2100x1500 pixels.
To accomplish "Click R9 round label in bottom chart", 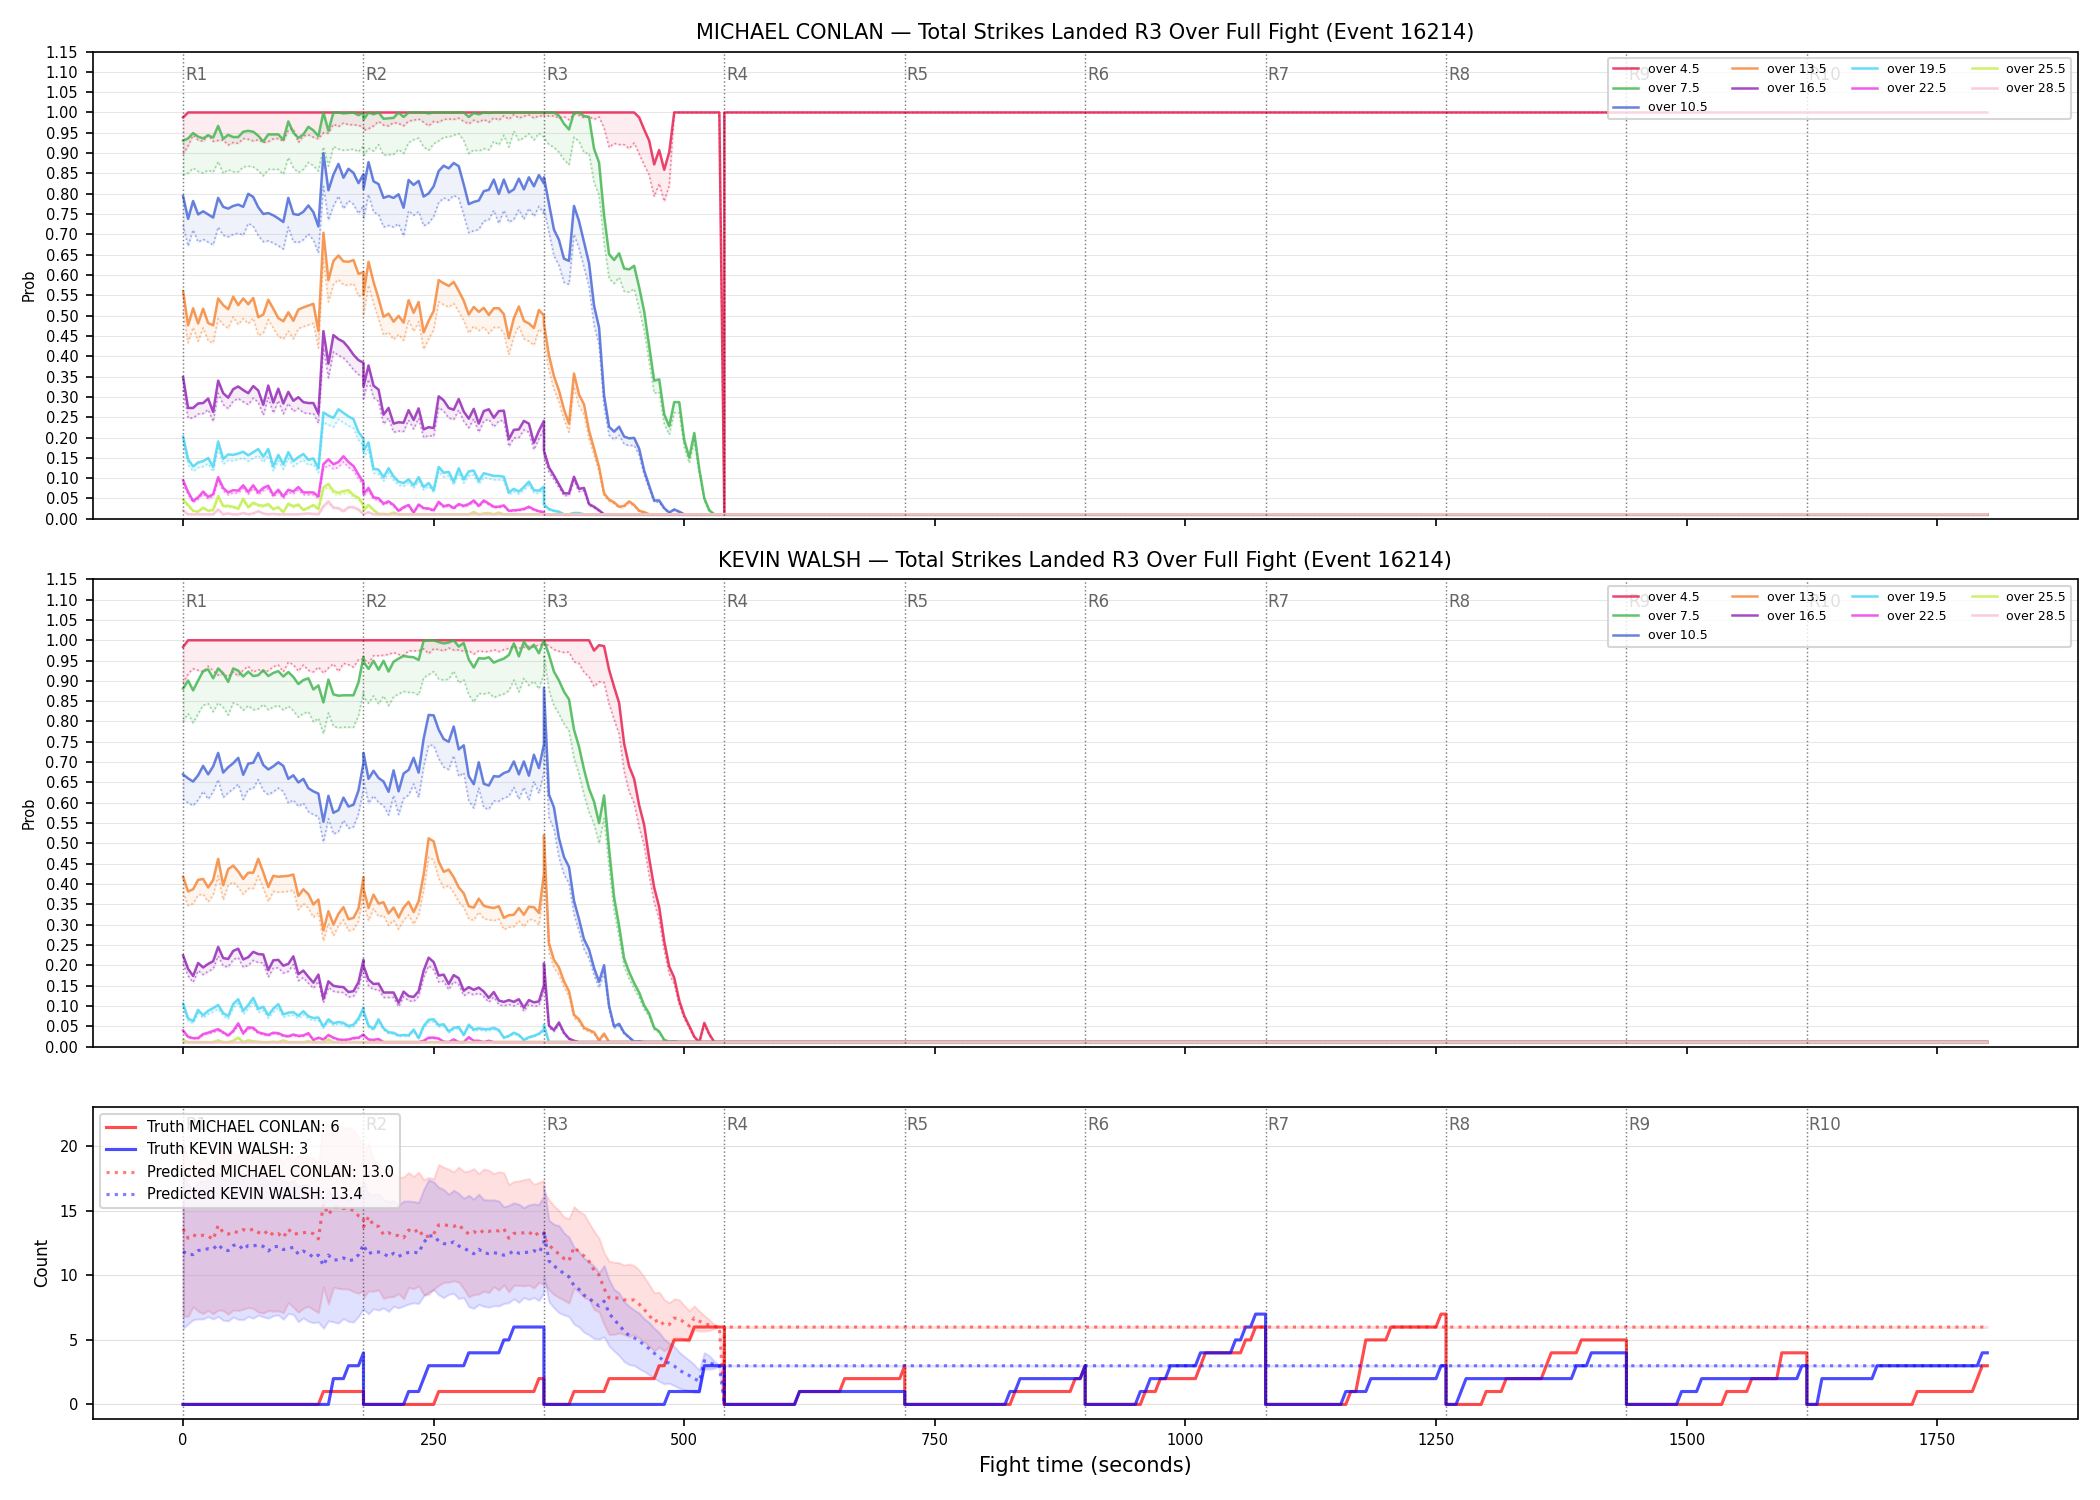I will click(x=1639, y=1124).
